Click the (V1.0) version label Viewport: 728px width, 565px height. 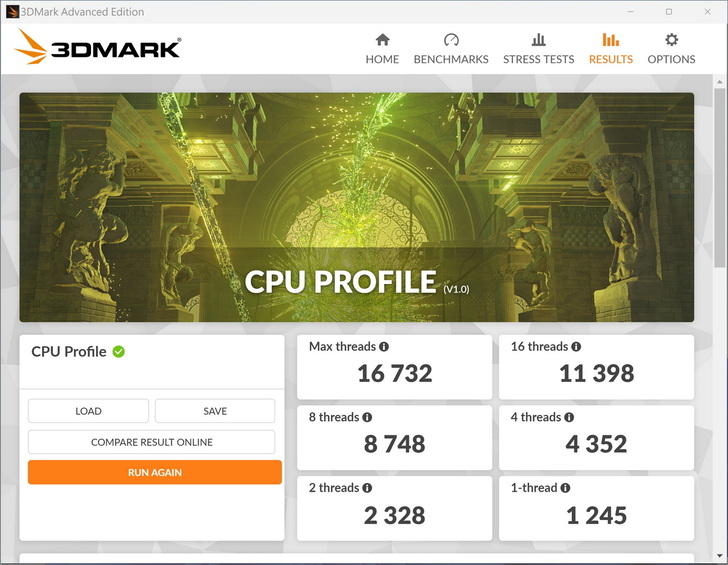click(456, 289)
